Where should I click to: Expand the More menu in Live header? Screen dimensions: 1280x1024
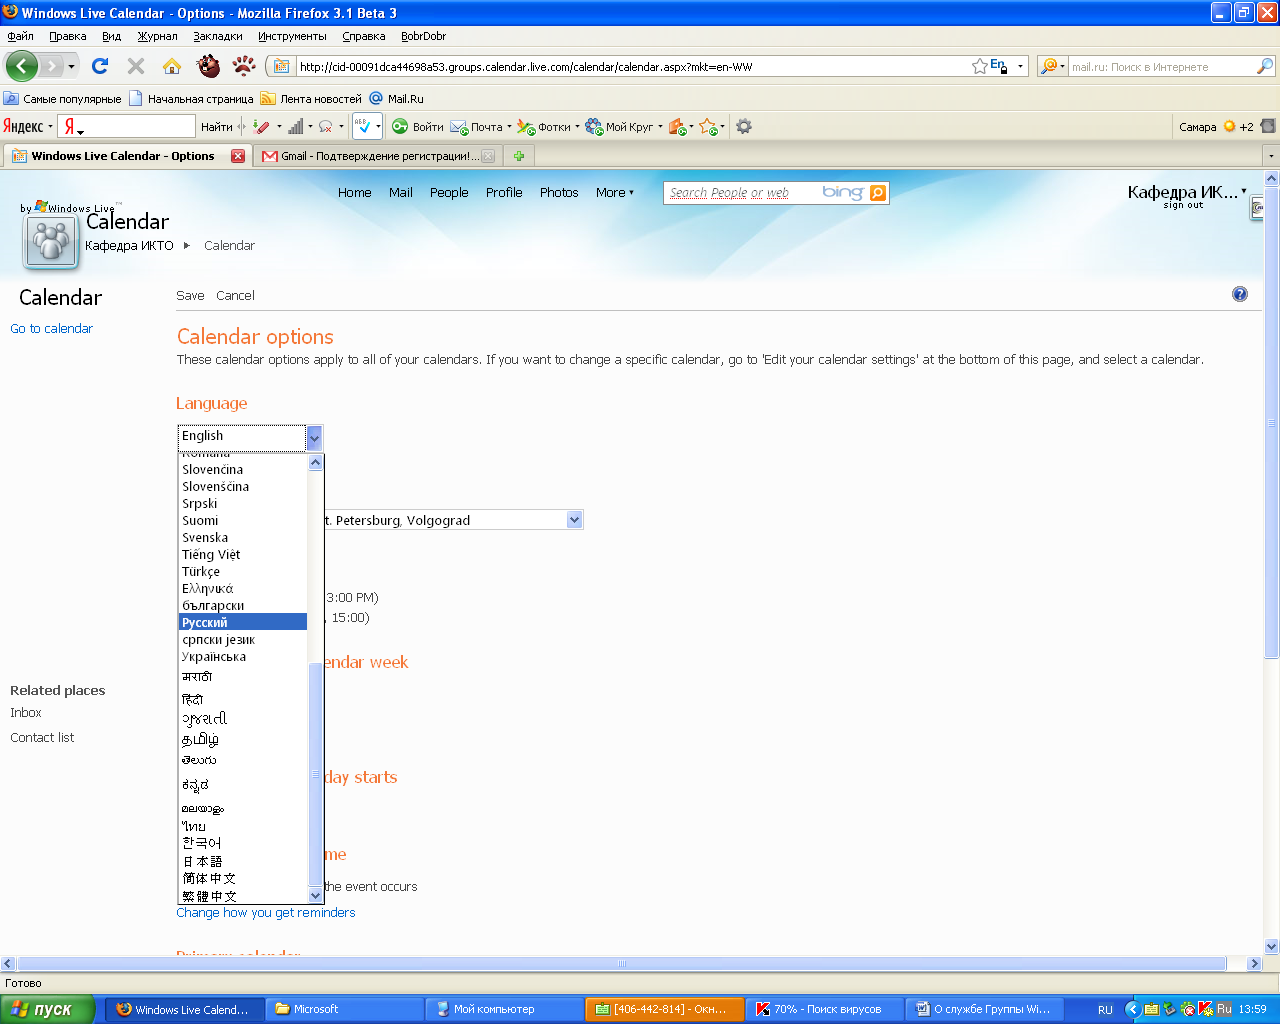615,193
